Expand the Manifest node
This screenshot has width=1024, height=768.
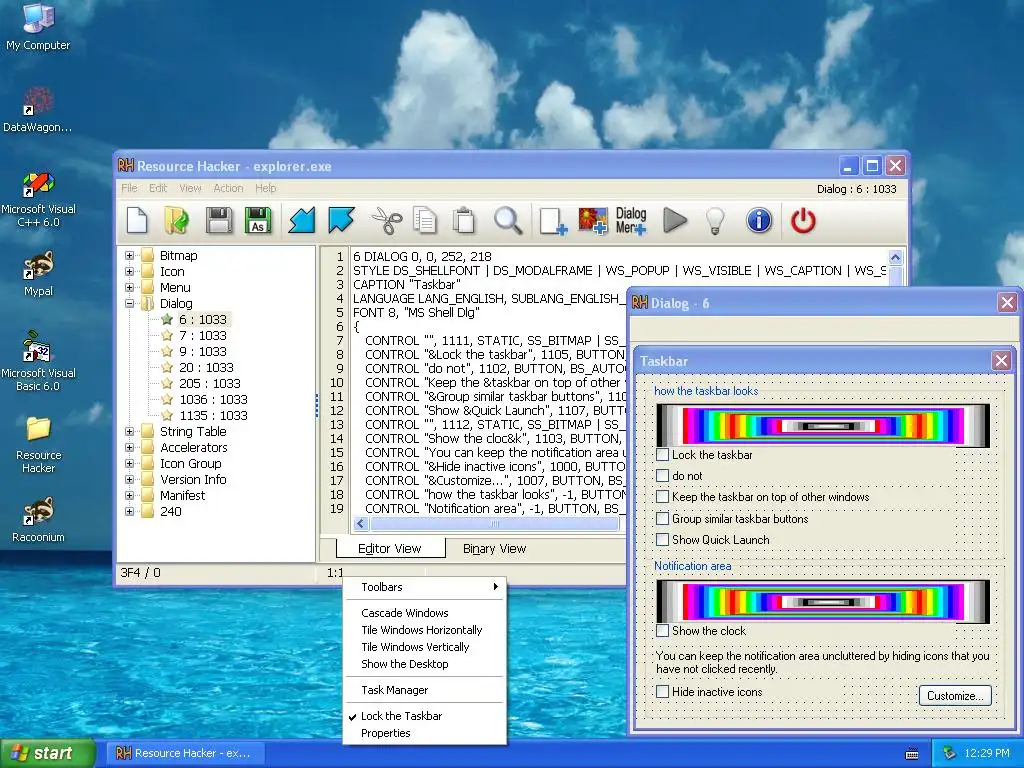(129, 495)
